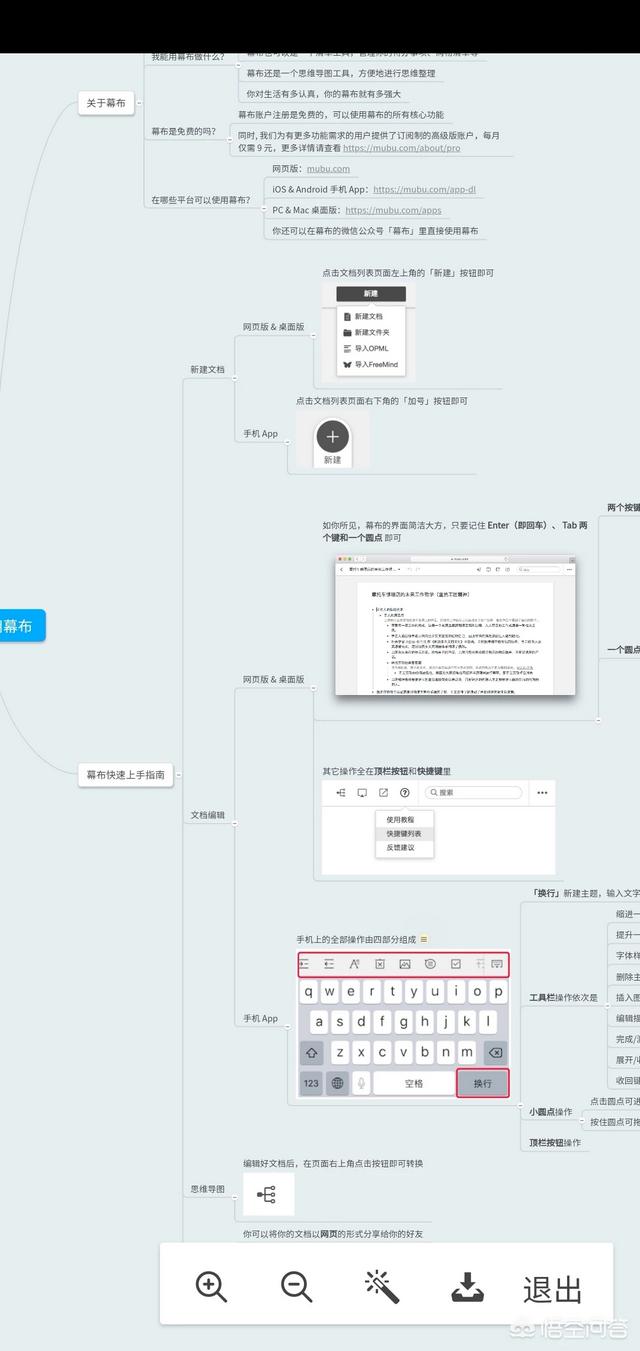This screenshot has width=640, height=1351.
Task: Download the mind map image
Action: 467,1287
